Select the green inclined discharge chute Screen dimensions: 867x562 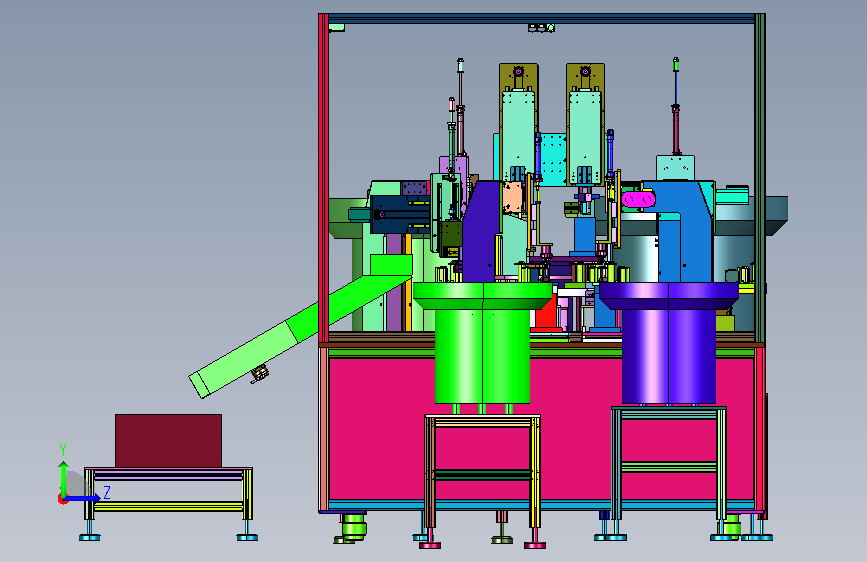tap(299, 326)
